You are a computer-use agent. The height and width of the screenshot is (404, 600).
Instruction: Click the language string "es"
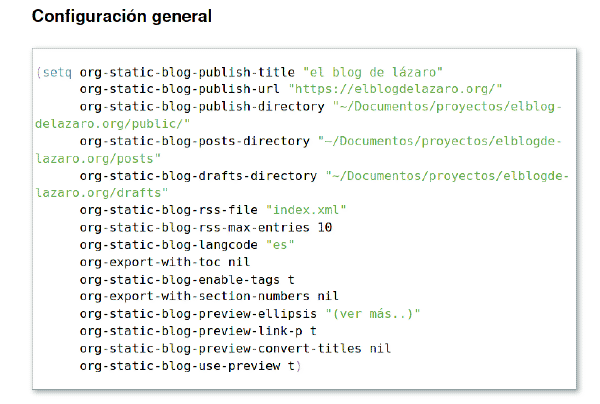[x=280, y=245]
